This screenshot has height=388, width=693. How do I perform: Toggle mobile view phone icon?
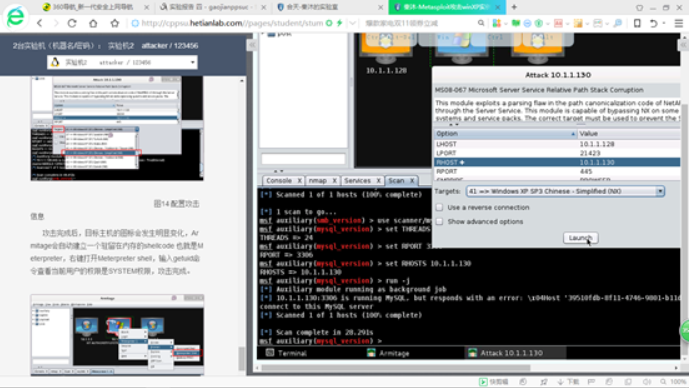pos(637,23)
